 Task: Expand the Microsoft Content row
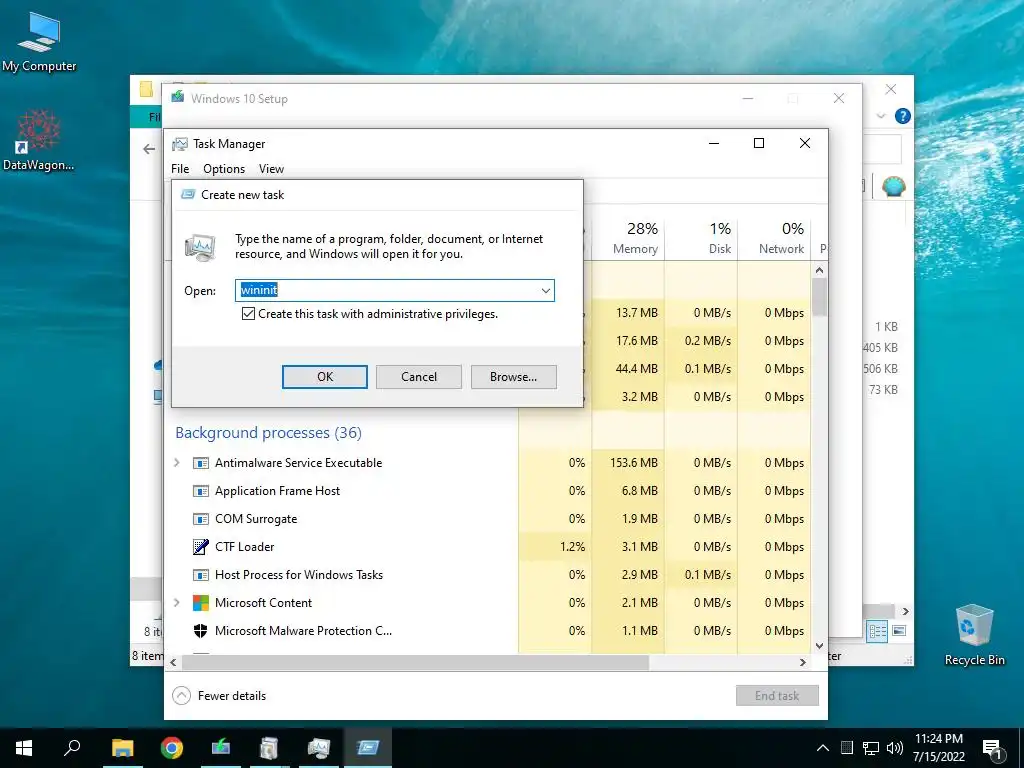point(177,602)
